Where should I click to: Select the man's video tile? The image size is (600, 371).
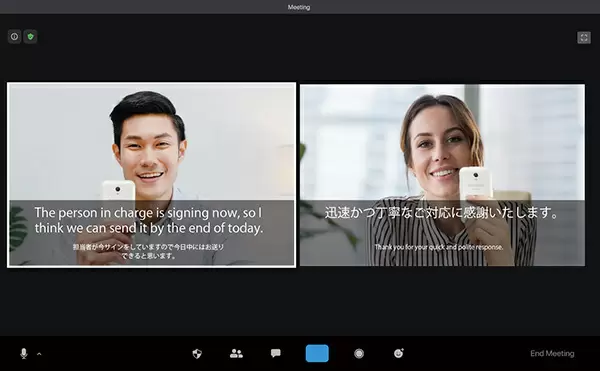(152, 175)
